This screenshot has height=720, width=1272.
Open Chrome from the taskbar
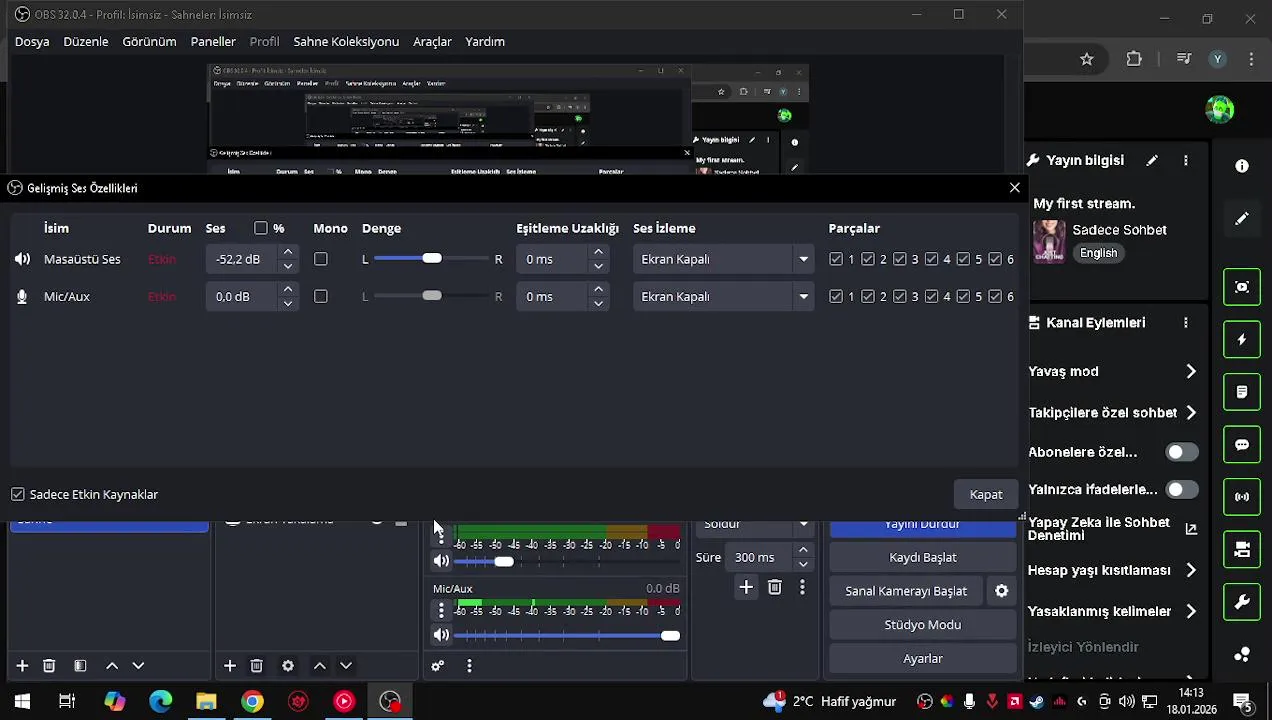coord(252,702)
